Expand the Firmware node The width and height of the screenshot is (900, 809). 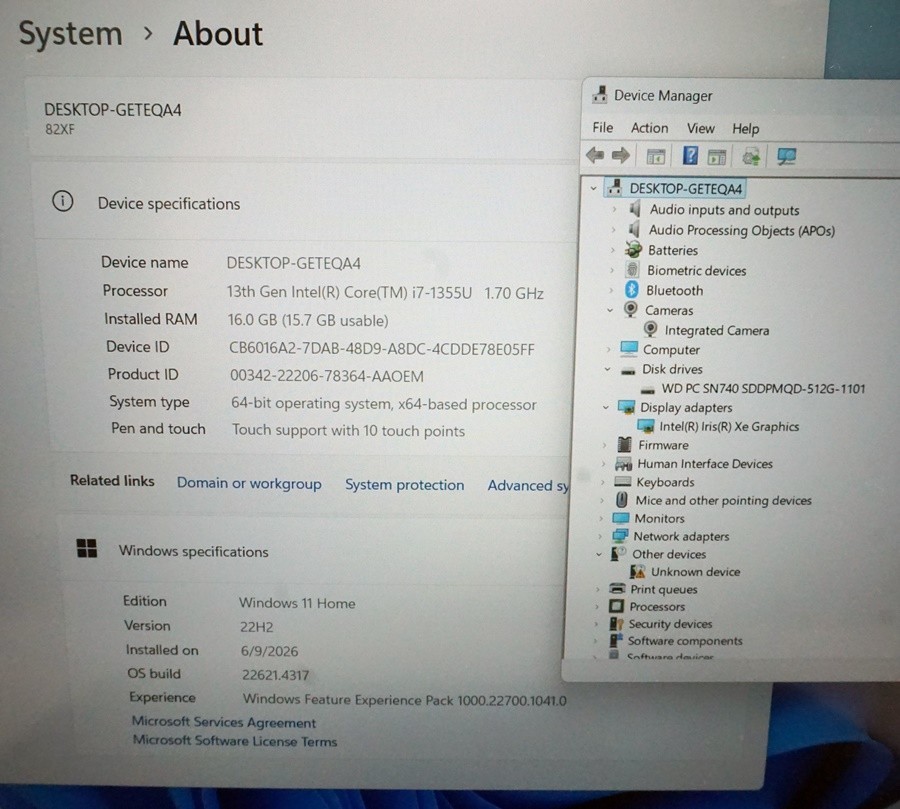click(x=604, y=445)
